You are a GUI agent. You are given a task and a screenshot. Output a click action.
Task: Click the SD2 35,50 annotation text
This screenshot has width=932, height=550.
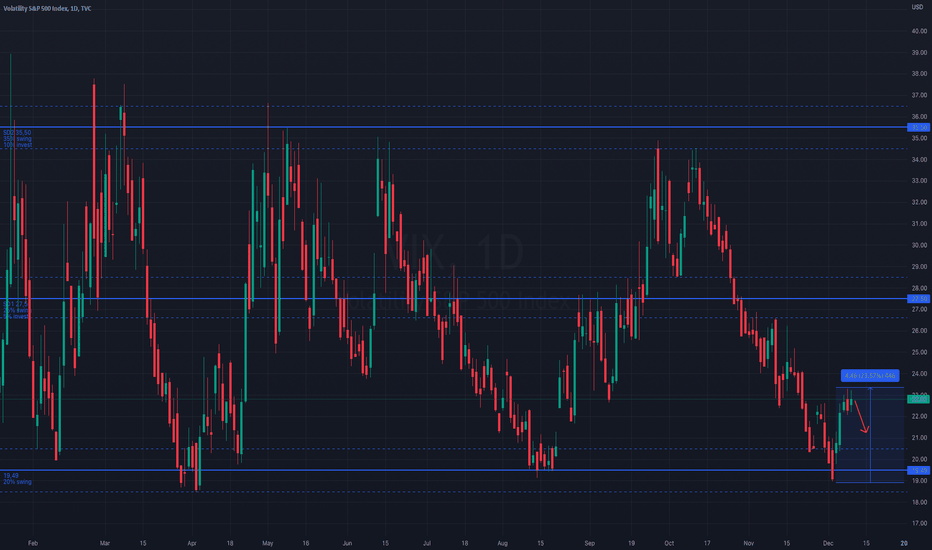[x=17, y=133]
